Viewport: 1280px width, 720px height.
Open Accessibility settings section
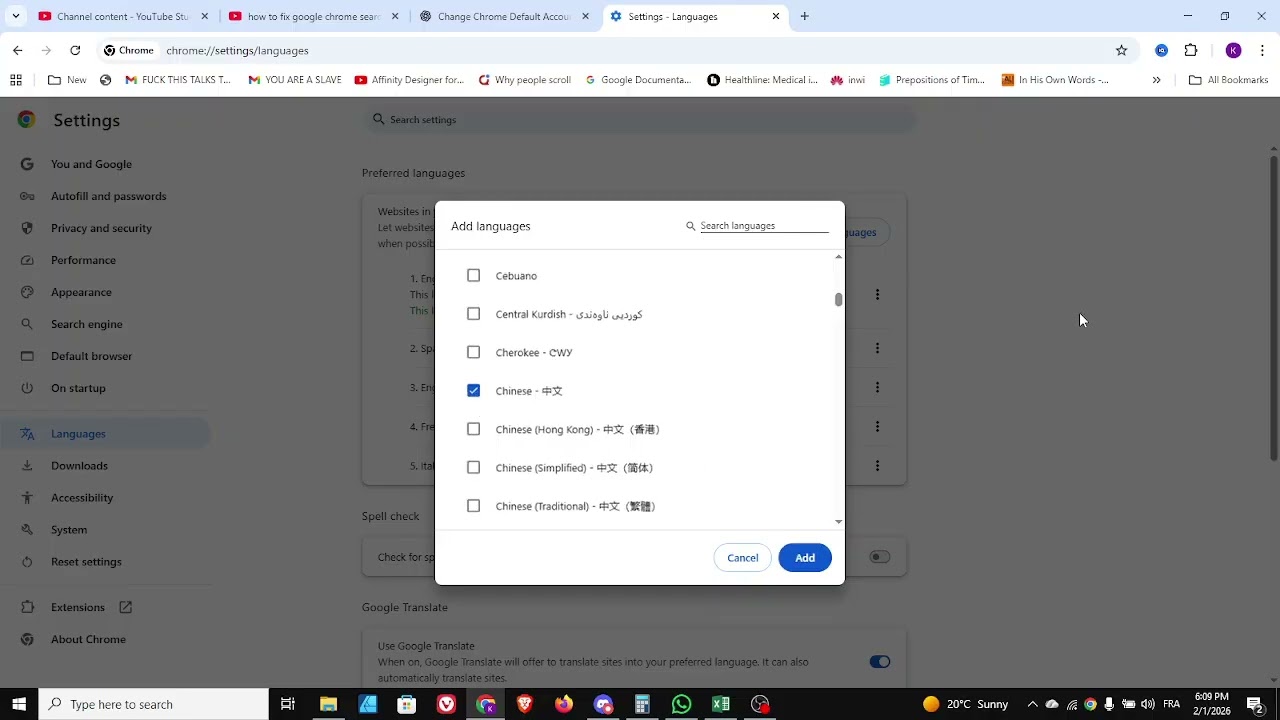pos(82,498)
